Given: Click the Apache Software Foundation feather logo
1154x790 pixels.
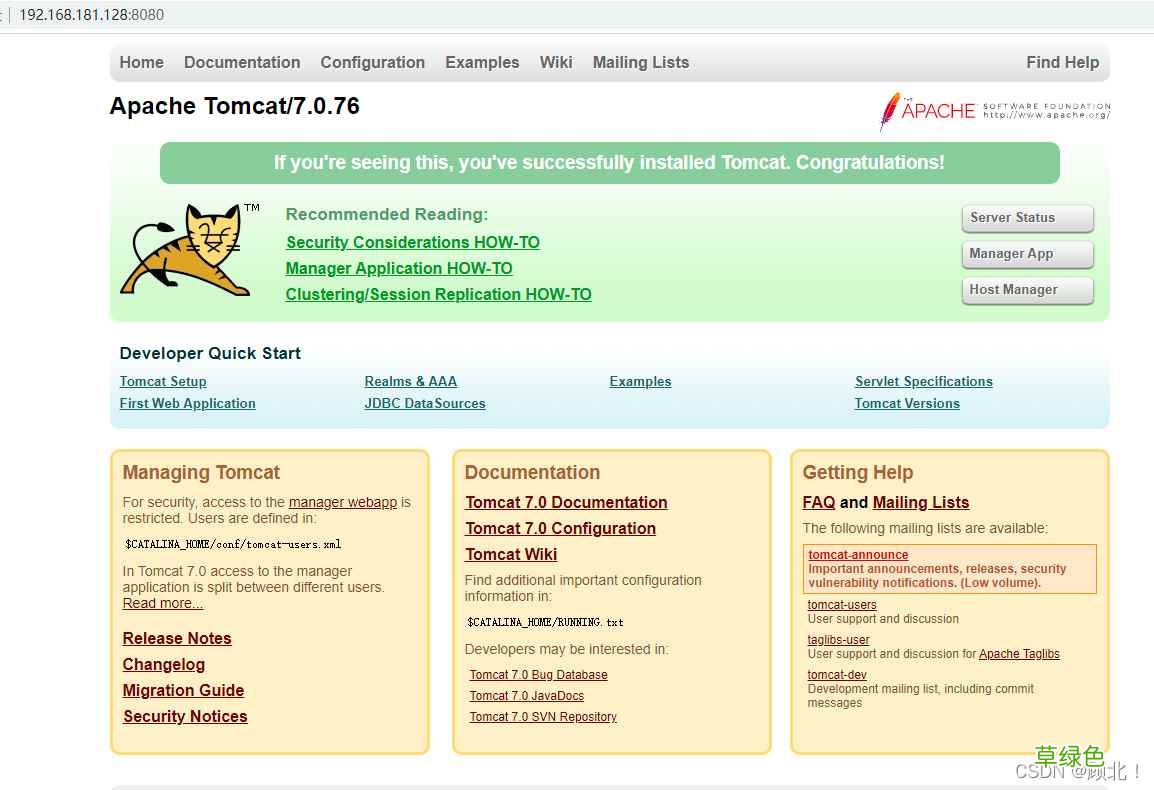Looking at the screenshot, I should (x=994, y=111).
